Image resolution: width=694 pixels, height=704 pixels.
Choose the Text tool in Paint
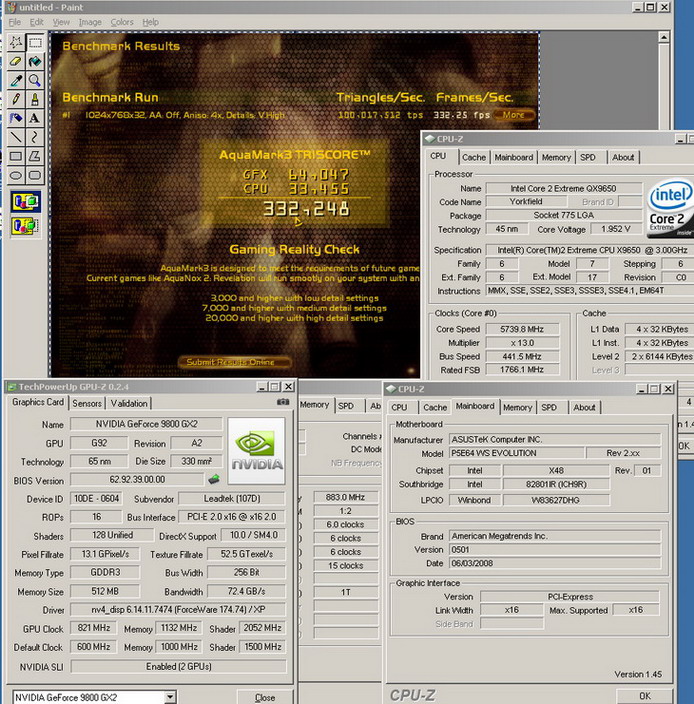[35, 118]
